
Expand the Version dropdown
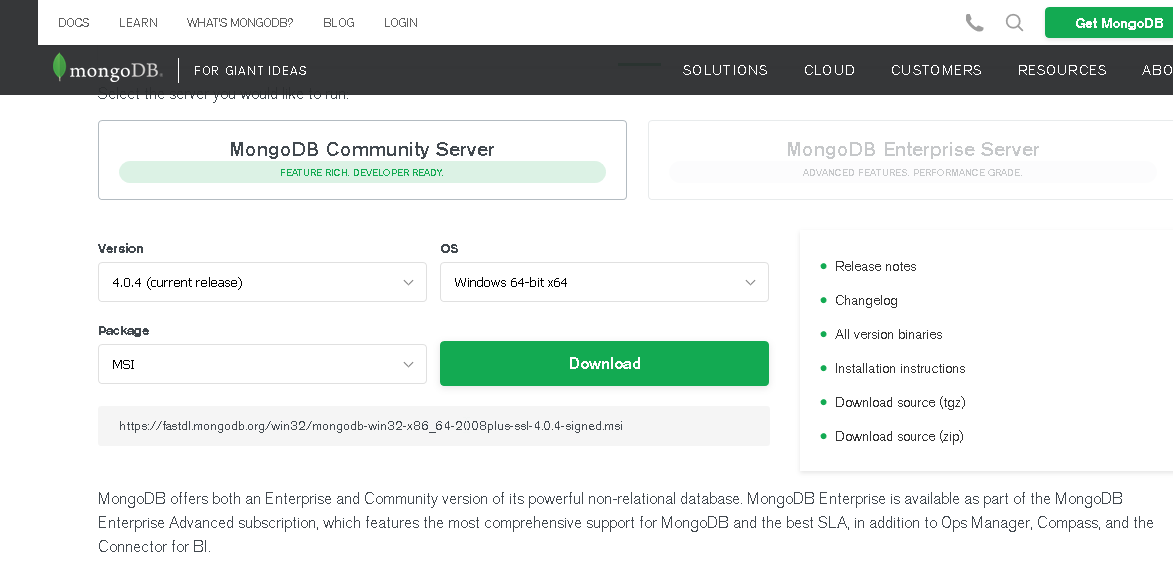tap(262, 282)
